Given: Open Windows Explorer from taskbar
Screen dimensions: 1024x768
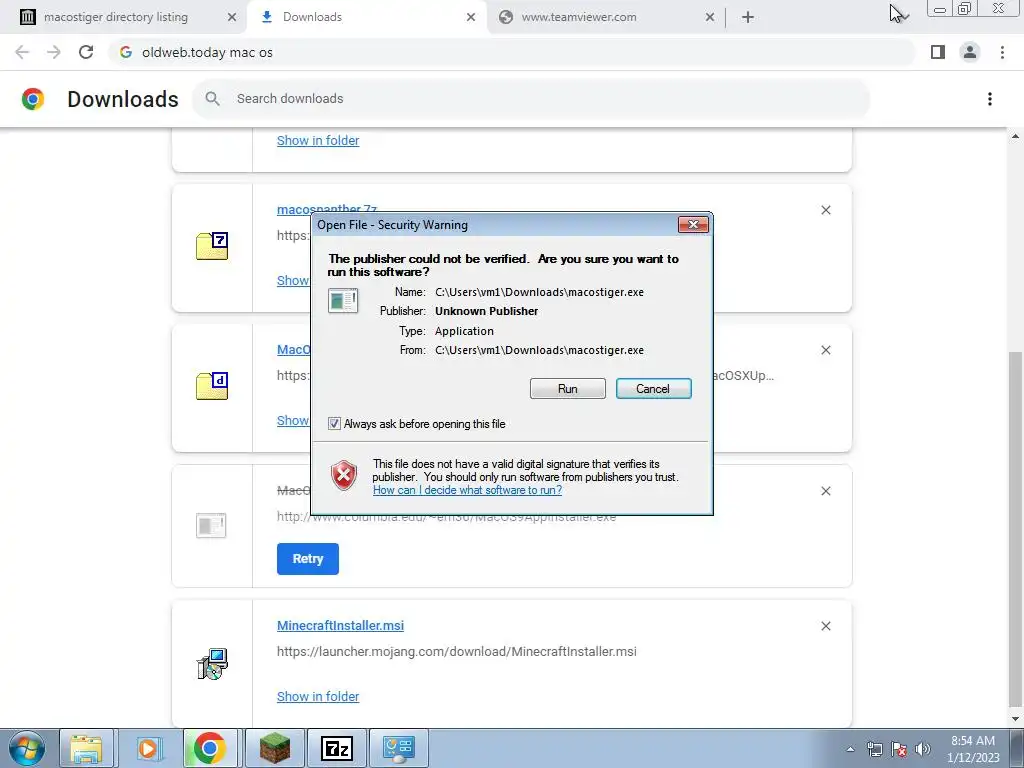Looking at the screenshot, I should coord(86,748).
